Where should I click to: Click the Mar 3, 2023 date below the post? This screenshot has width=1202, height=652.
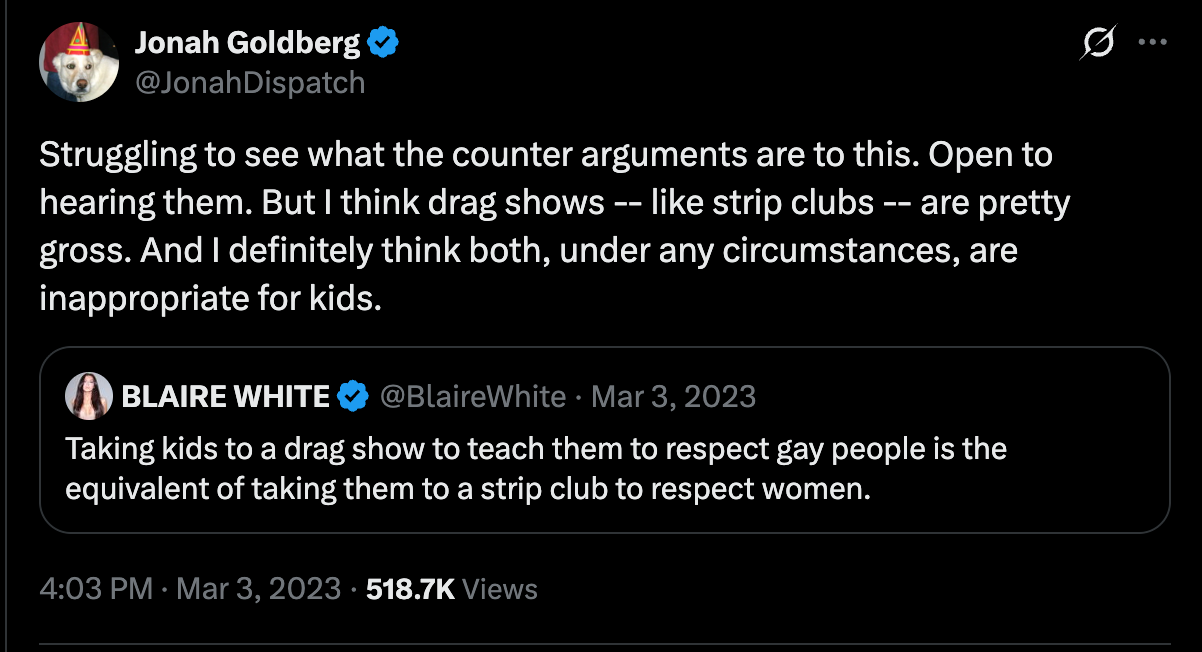click(258, 589)
